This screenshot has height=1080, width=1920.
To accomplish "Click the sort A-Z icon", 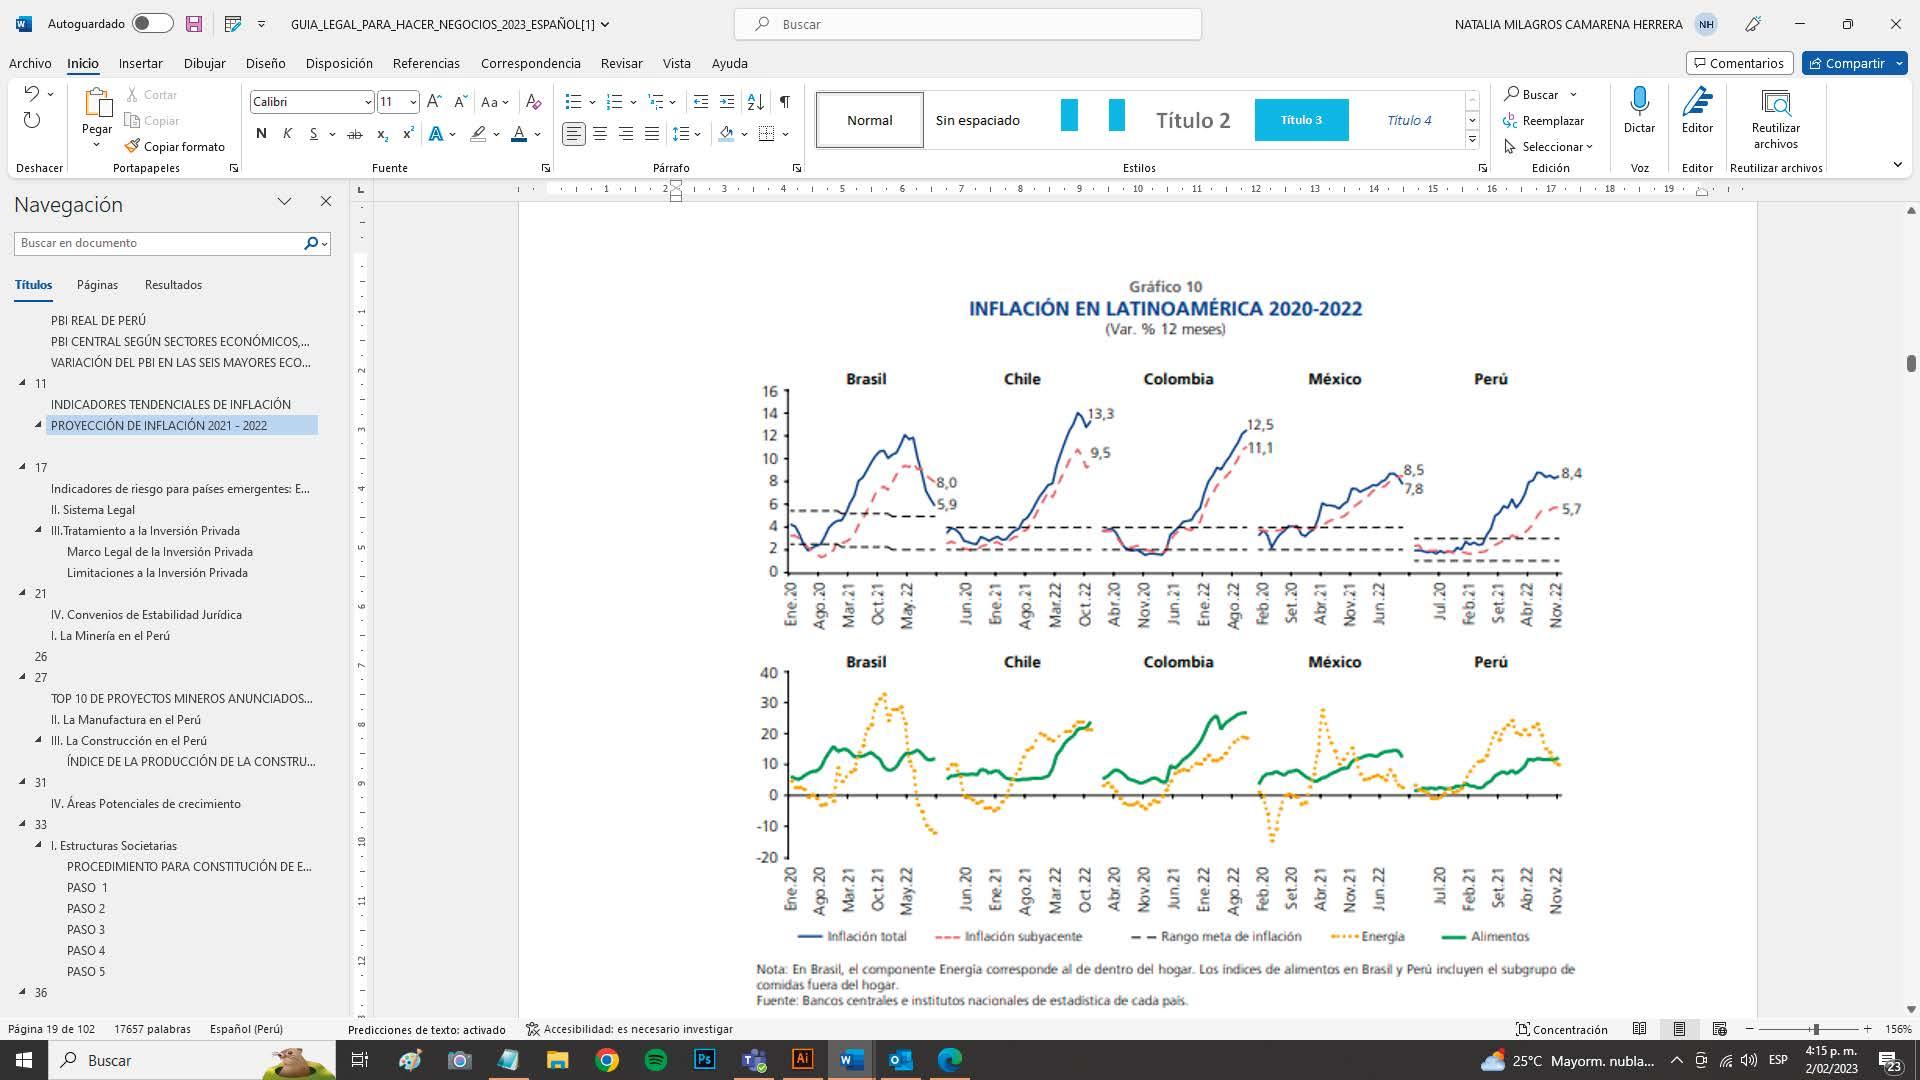I will tap(756, 101).
